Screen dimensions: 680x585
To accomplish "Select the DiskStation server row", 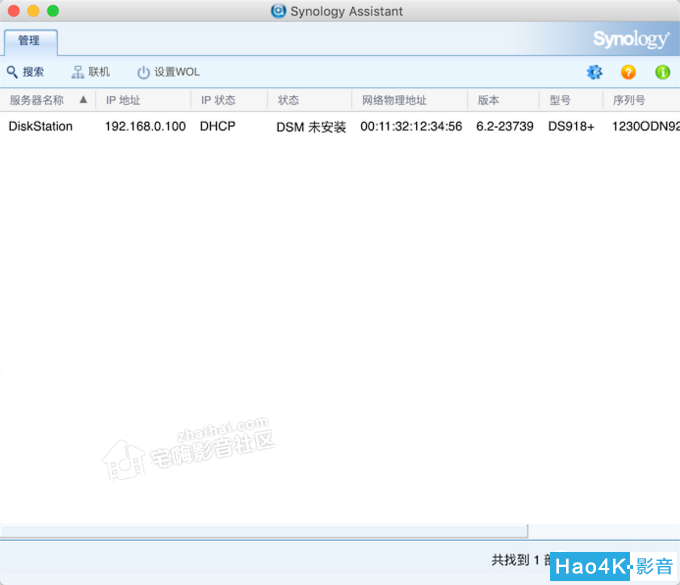I will pyautogui.click(x=340, y=126).
